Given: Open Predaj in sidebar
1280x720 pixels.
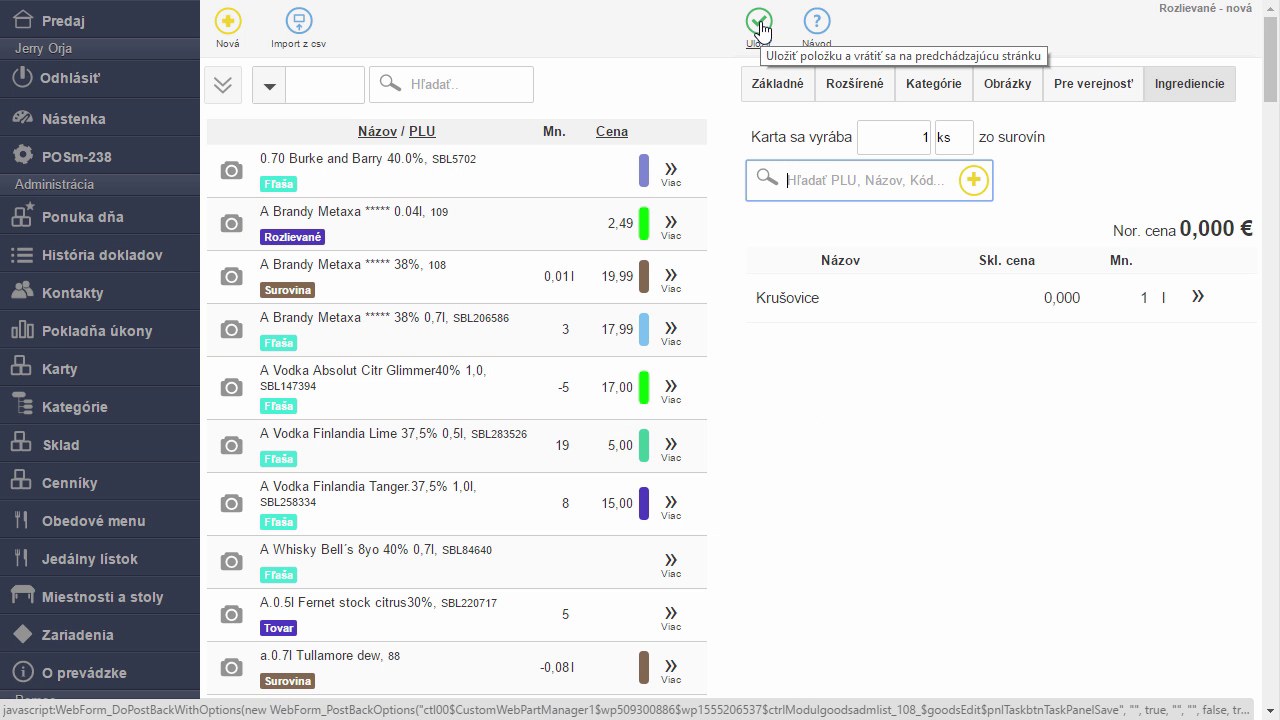Looking at the screenshot, I should [x=100, y=20].
